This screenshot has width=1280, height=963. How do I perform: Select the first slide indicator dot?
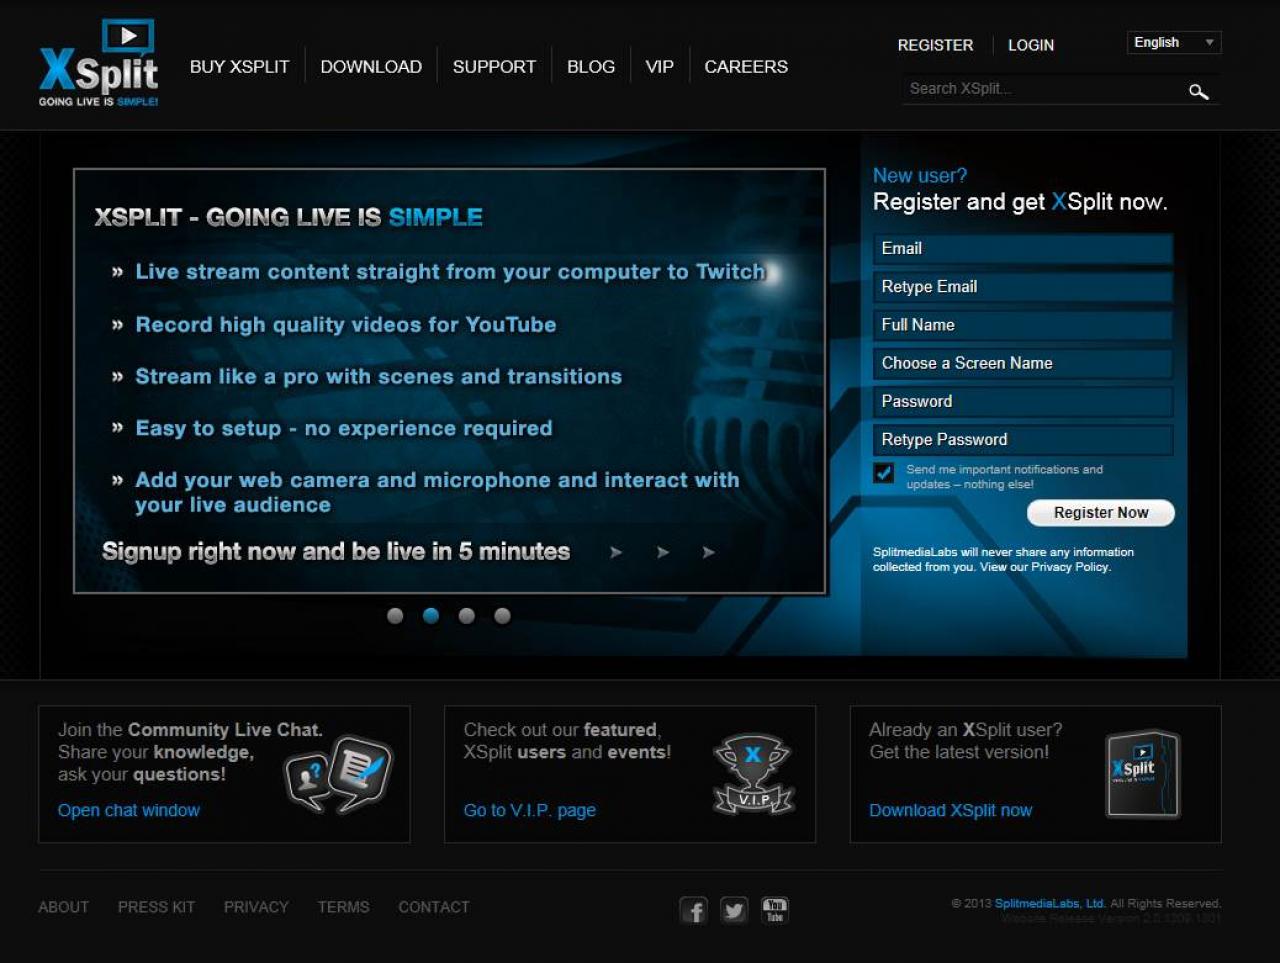395,616
